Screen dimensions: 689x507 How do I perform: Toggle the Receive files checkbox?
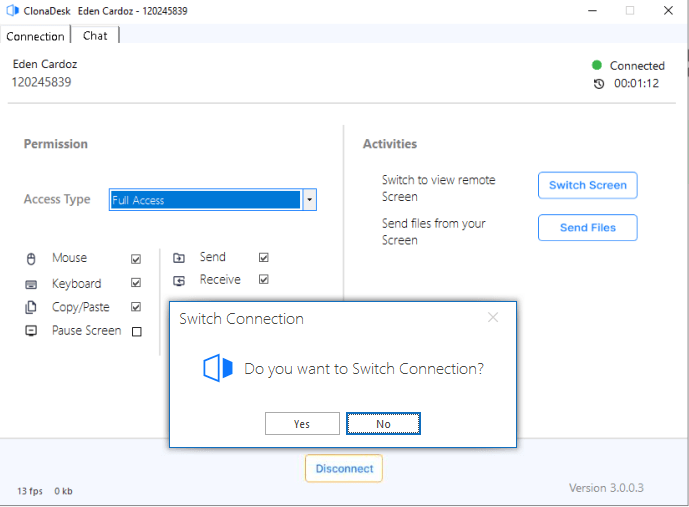pos(264,279)
